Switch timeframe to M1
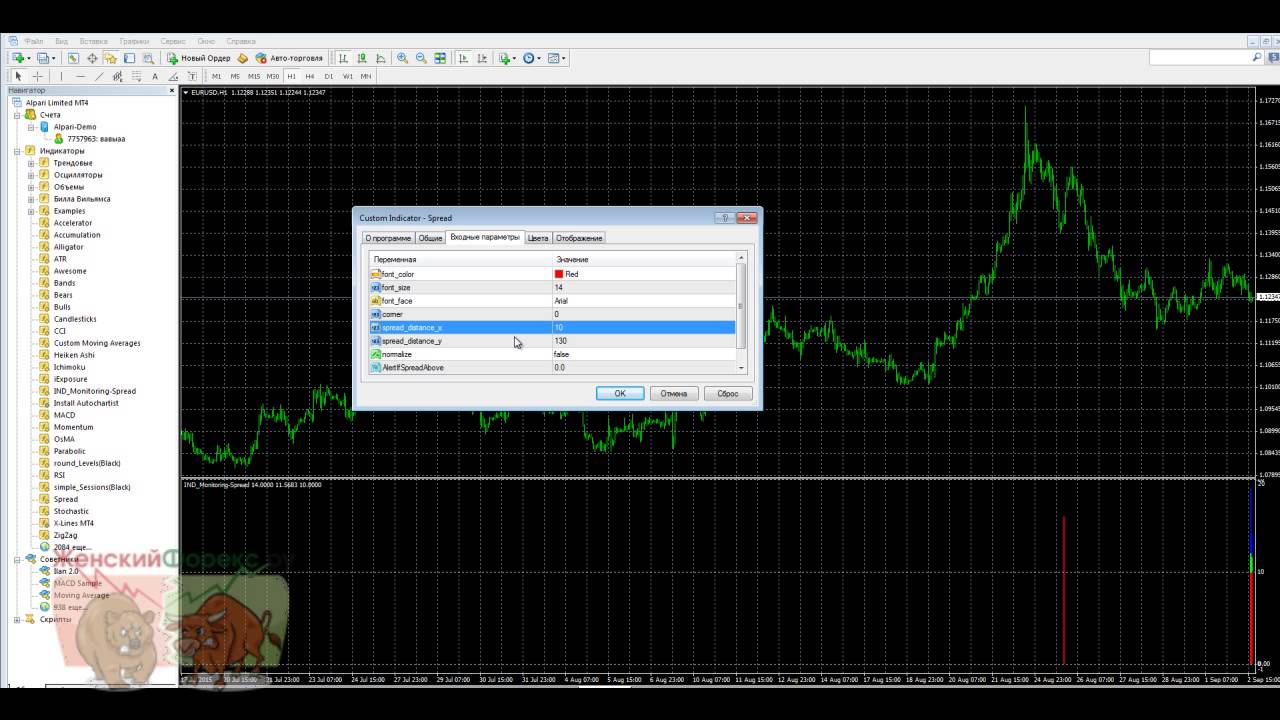Screen dimensions: 1280x720 pos(216,76)
